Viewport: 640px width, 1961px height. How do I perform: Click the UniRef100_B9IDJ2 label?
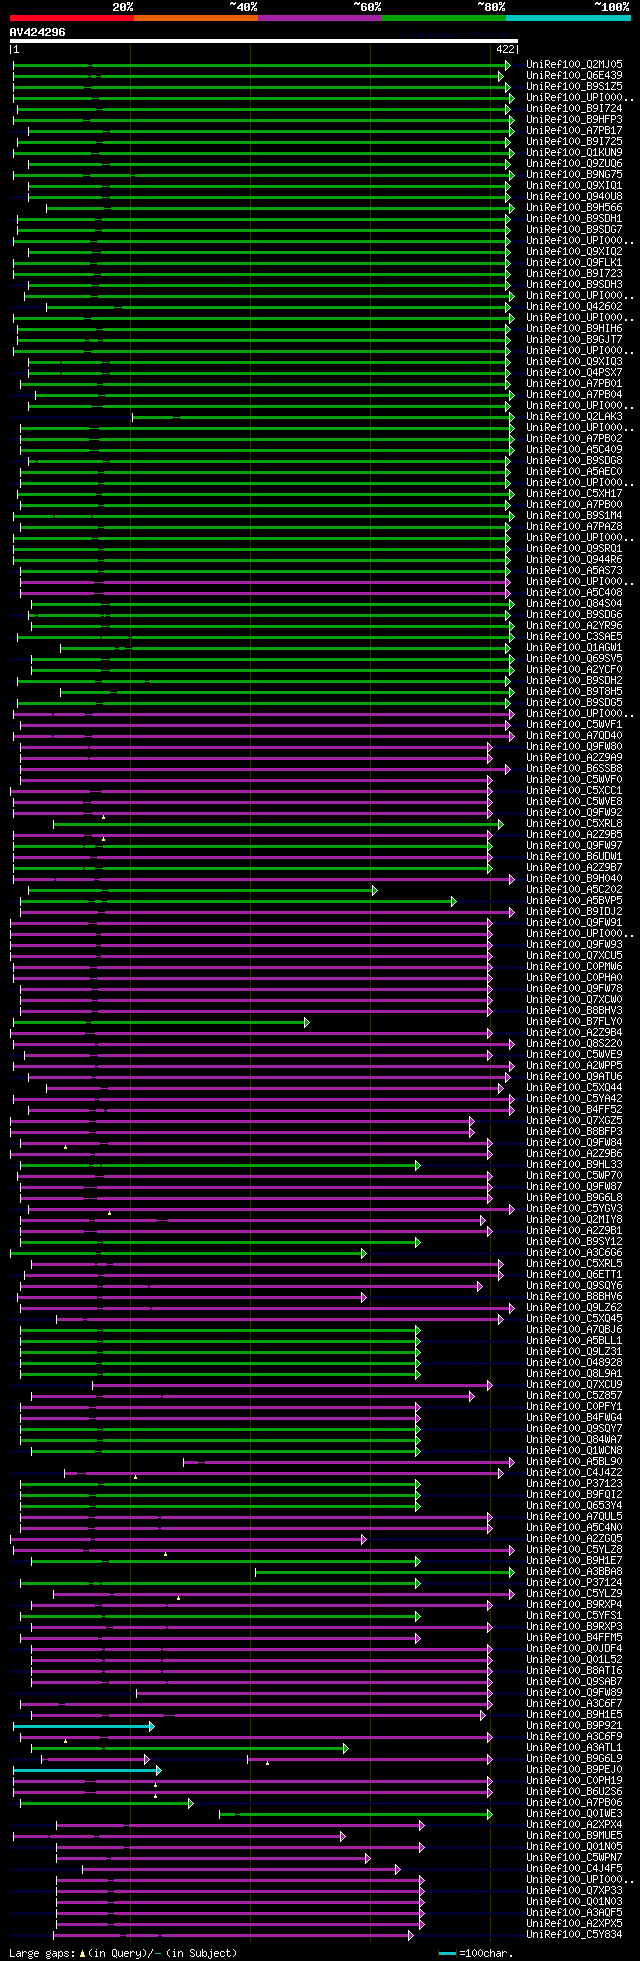(574, 911)
